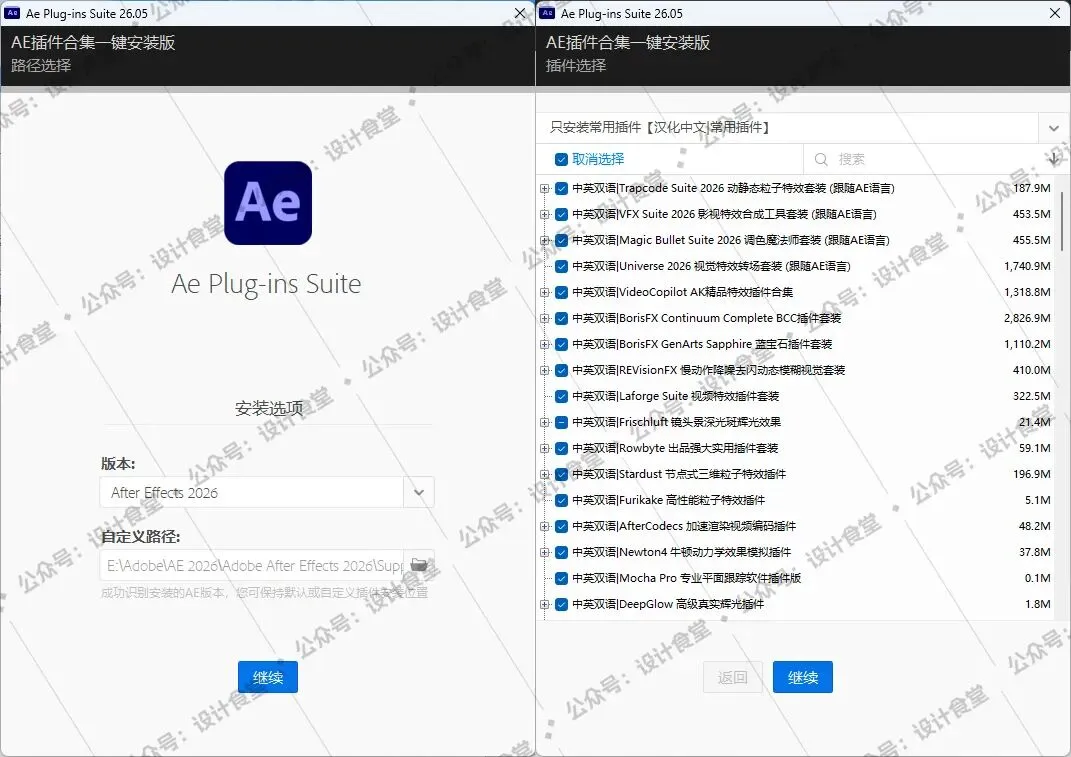This screenshot has height=757, width=1071.
Task: Click the folder browse icon for custom path
Action: (x=419, y=565)
